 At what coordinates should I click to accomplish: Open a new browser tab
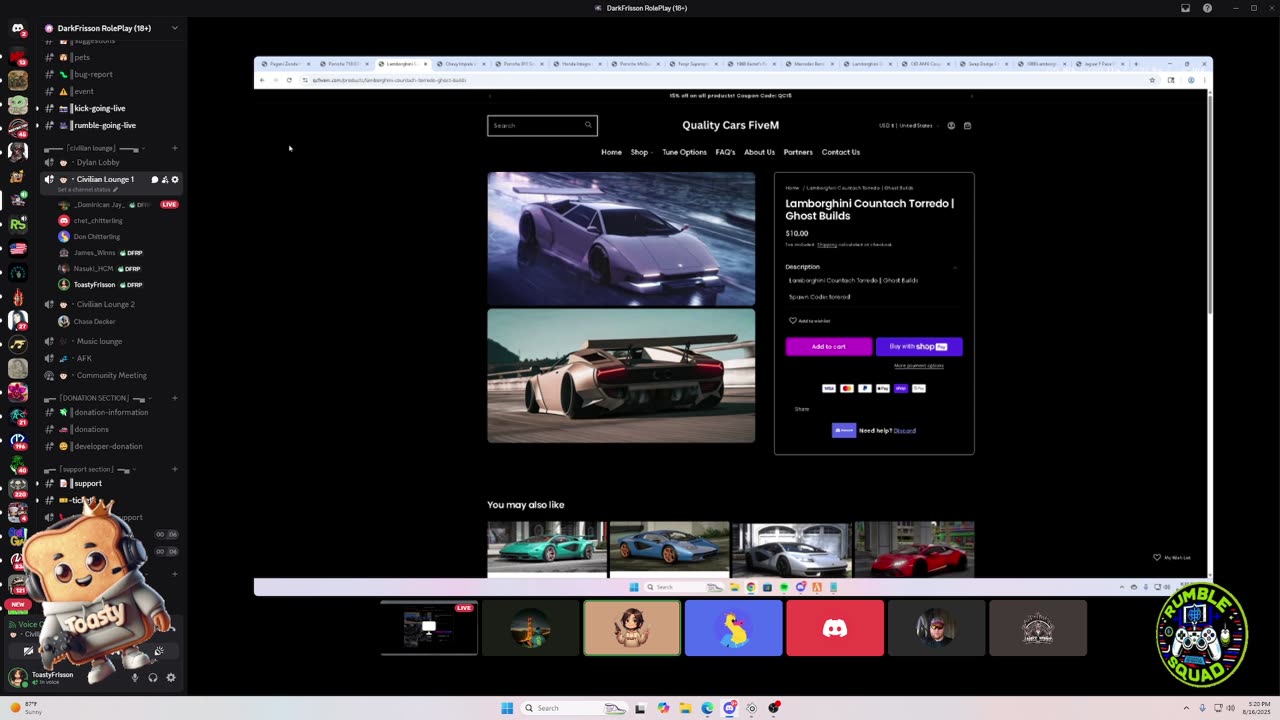[x=1136, y=64]
